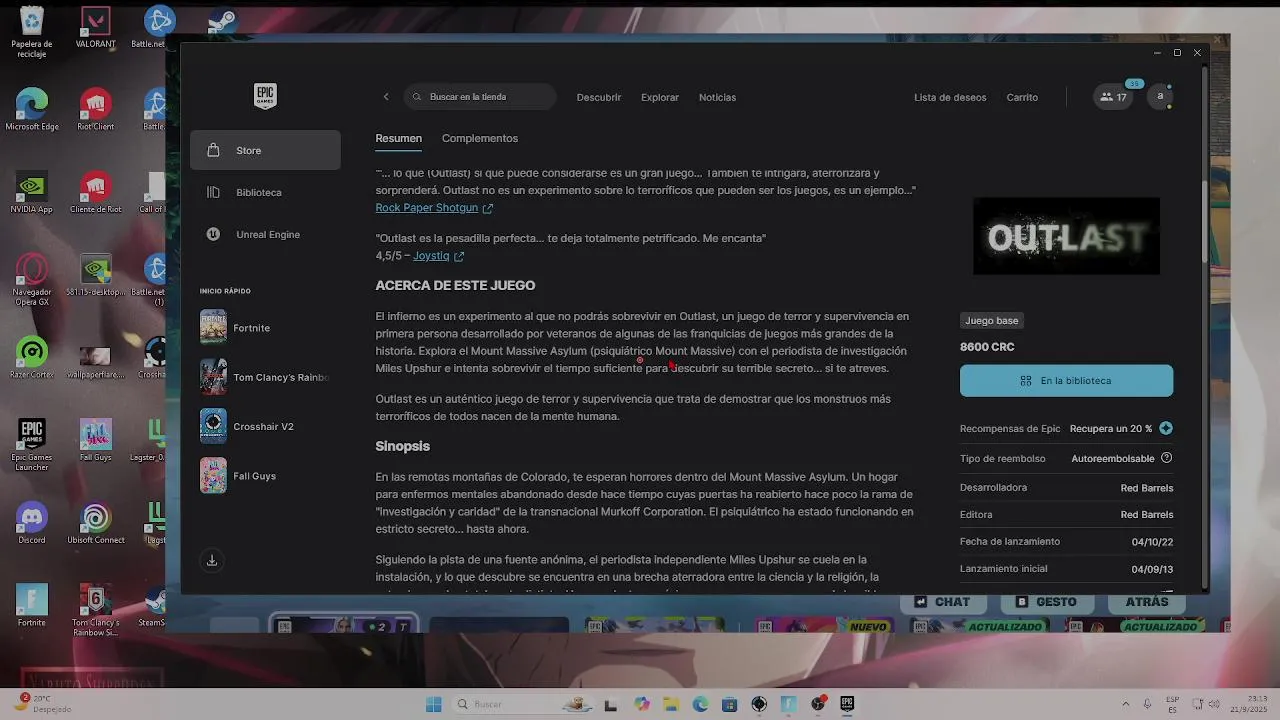Open the Joystiq review link
Screen dimensions: 1280x720
tap(438, 256)
